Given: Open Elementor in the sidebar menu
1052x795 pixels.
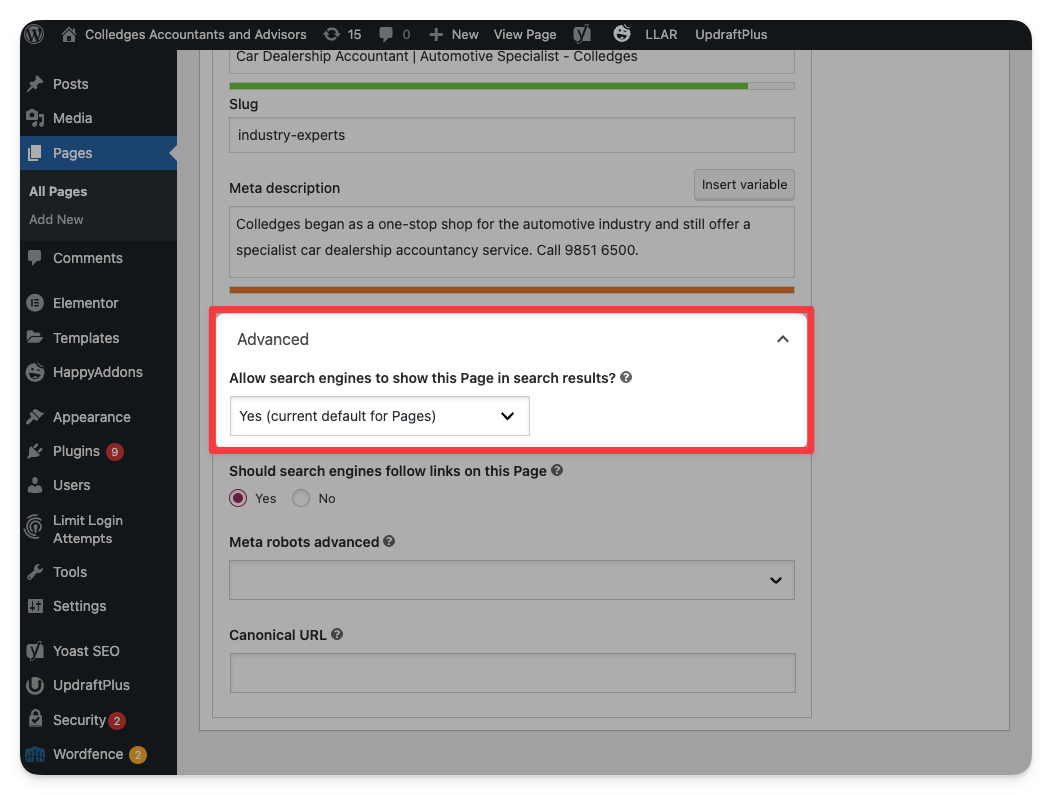Looking at the screenshot, I should pyautogui.click(x=86, y=303).
